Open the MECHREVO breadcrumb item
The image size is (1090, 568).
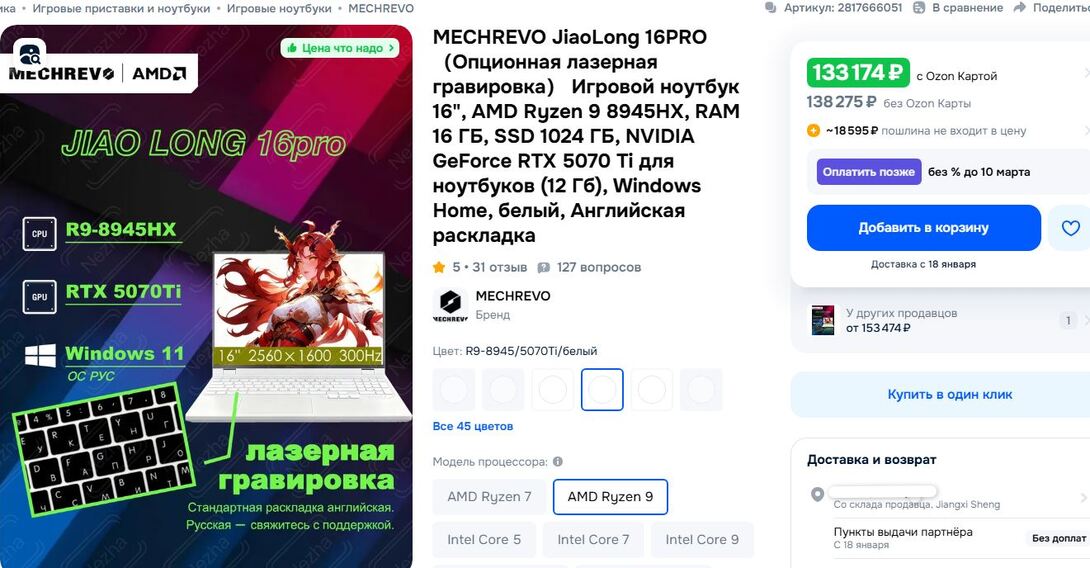coord(381,8)
